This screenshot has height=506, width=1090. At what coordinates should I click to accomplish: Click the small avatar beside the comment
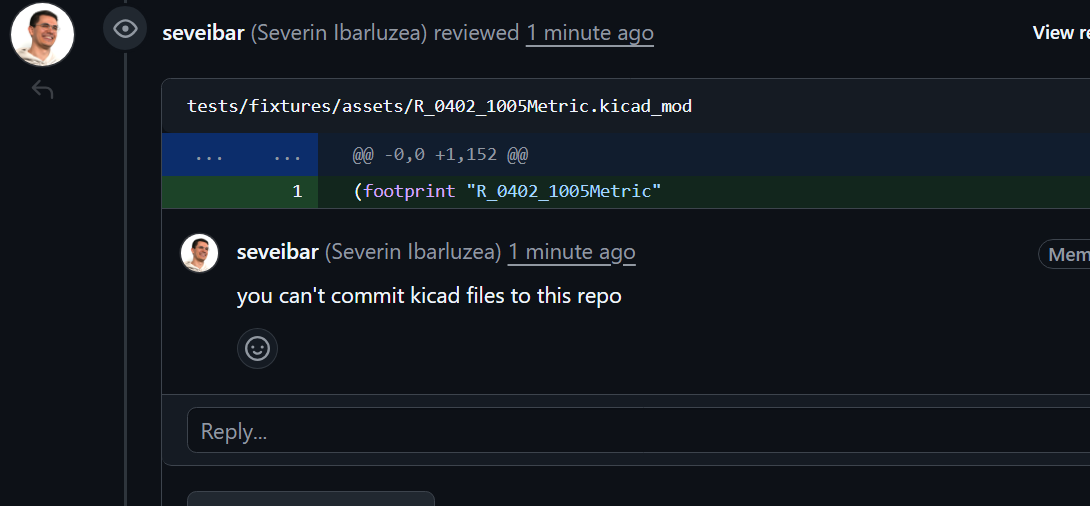pyautogui.click(x=199, y=253)
